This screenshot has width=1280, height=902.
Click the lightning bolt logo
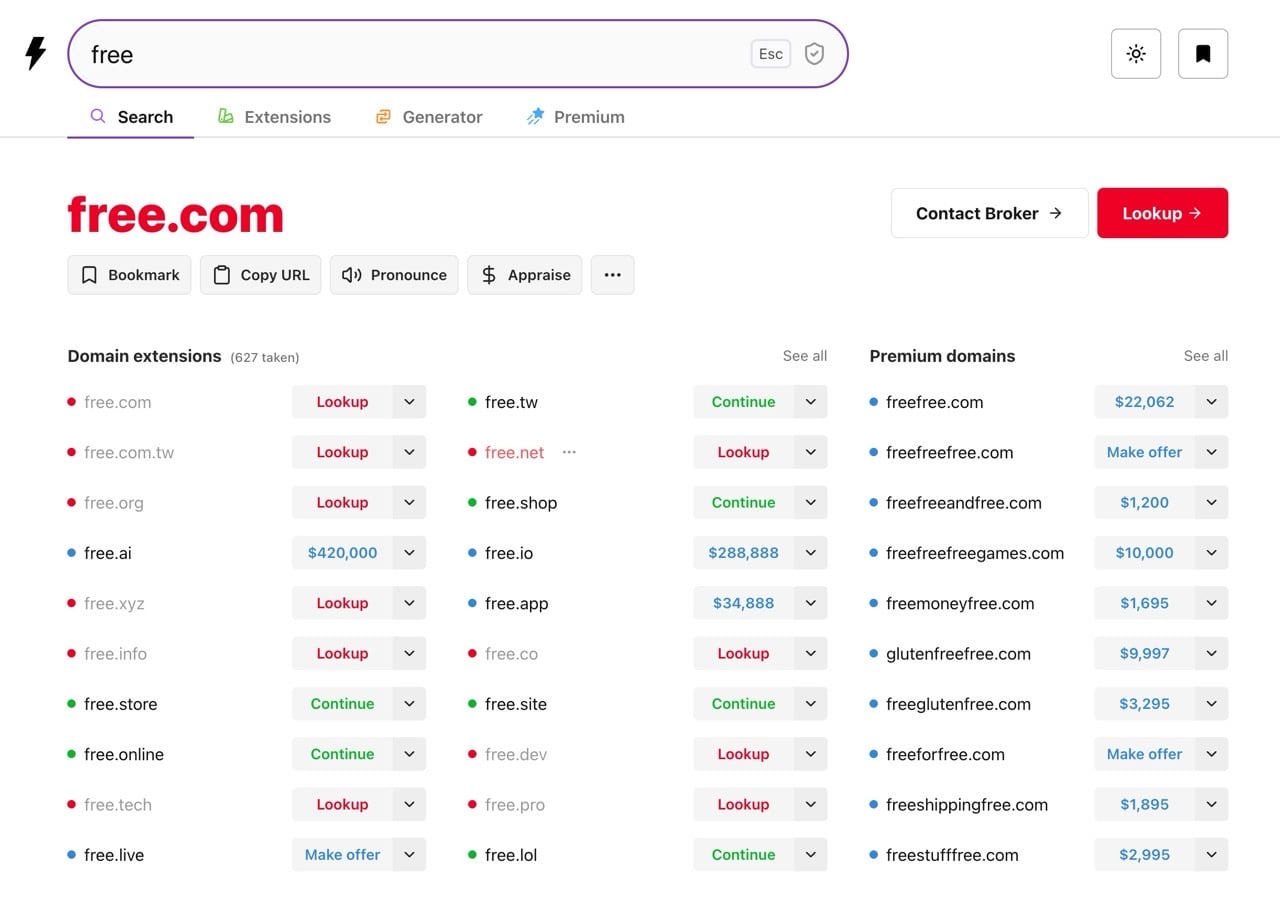35,53
